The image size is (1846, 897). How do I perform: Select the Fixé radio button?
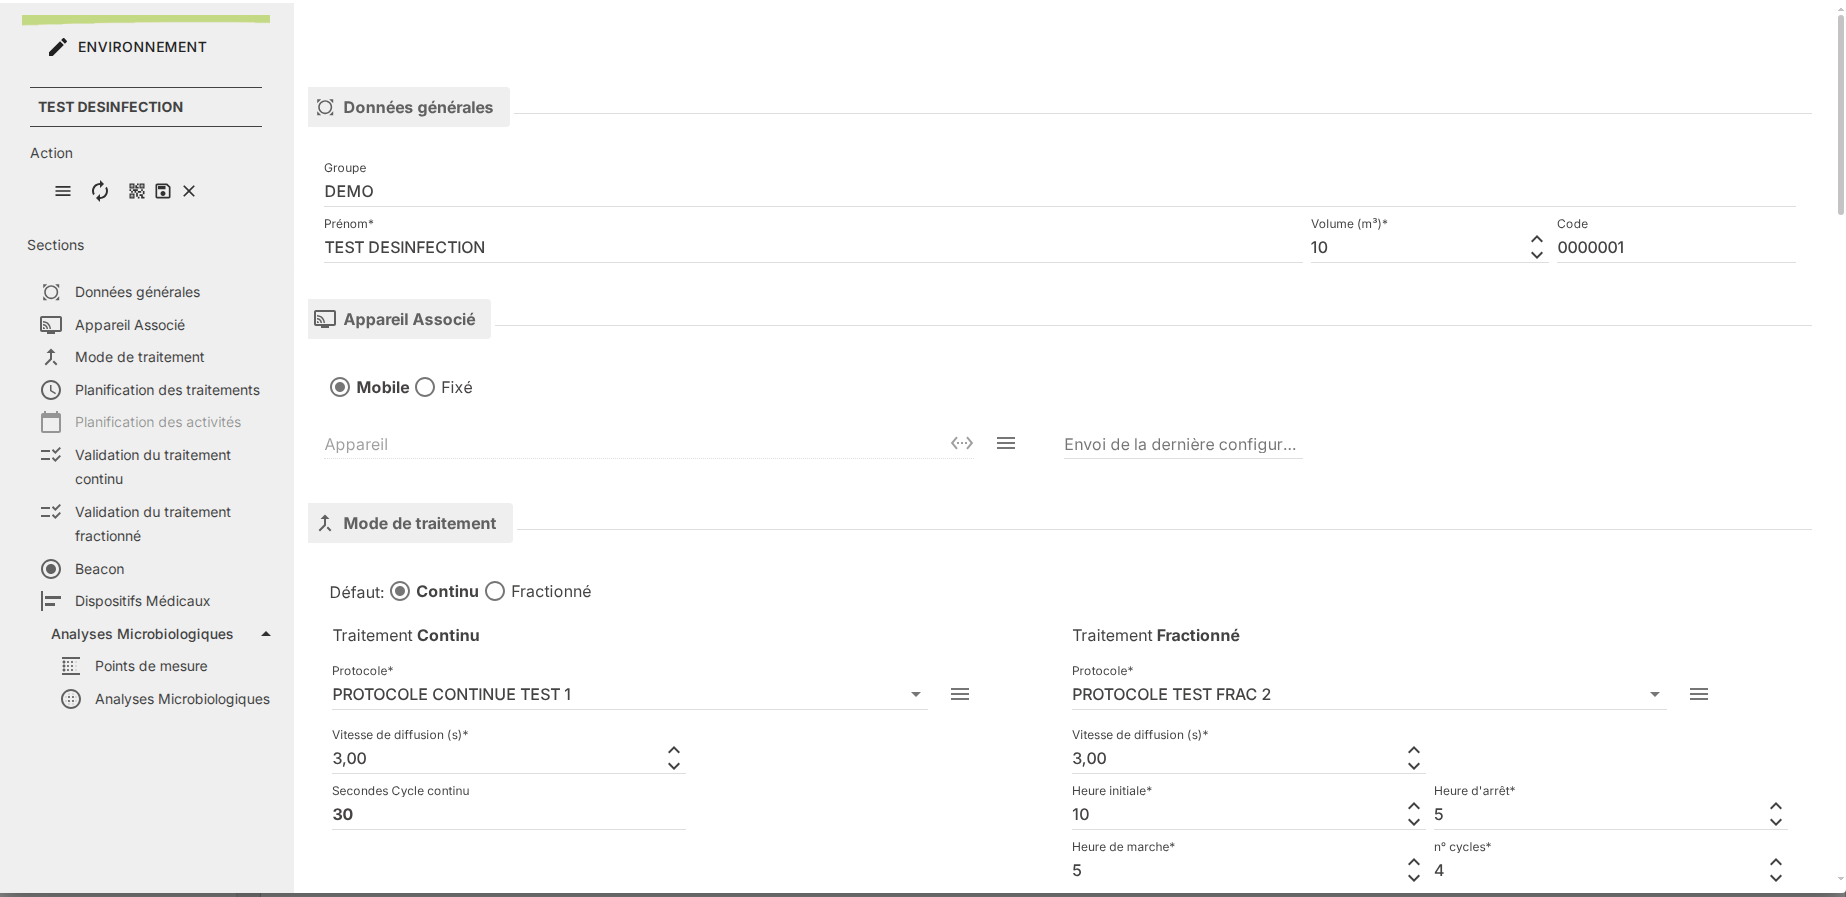tap(425, 387)
